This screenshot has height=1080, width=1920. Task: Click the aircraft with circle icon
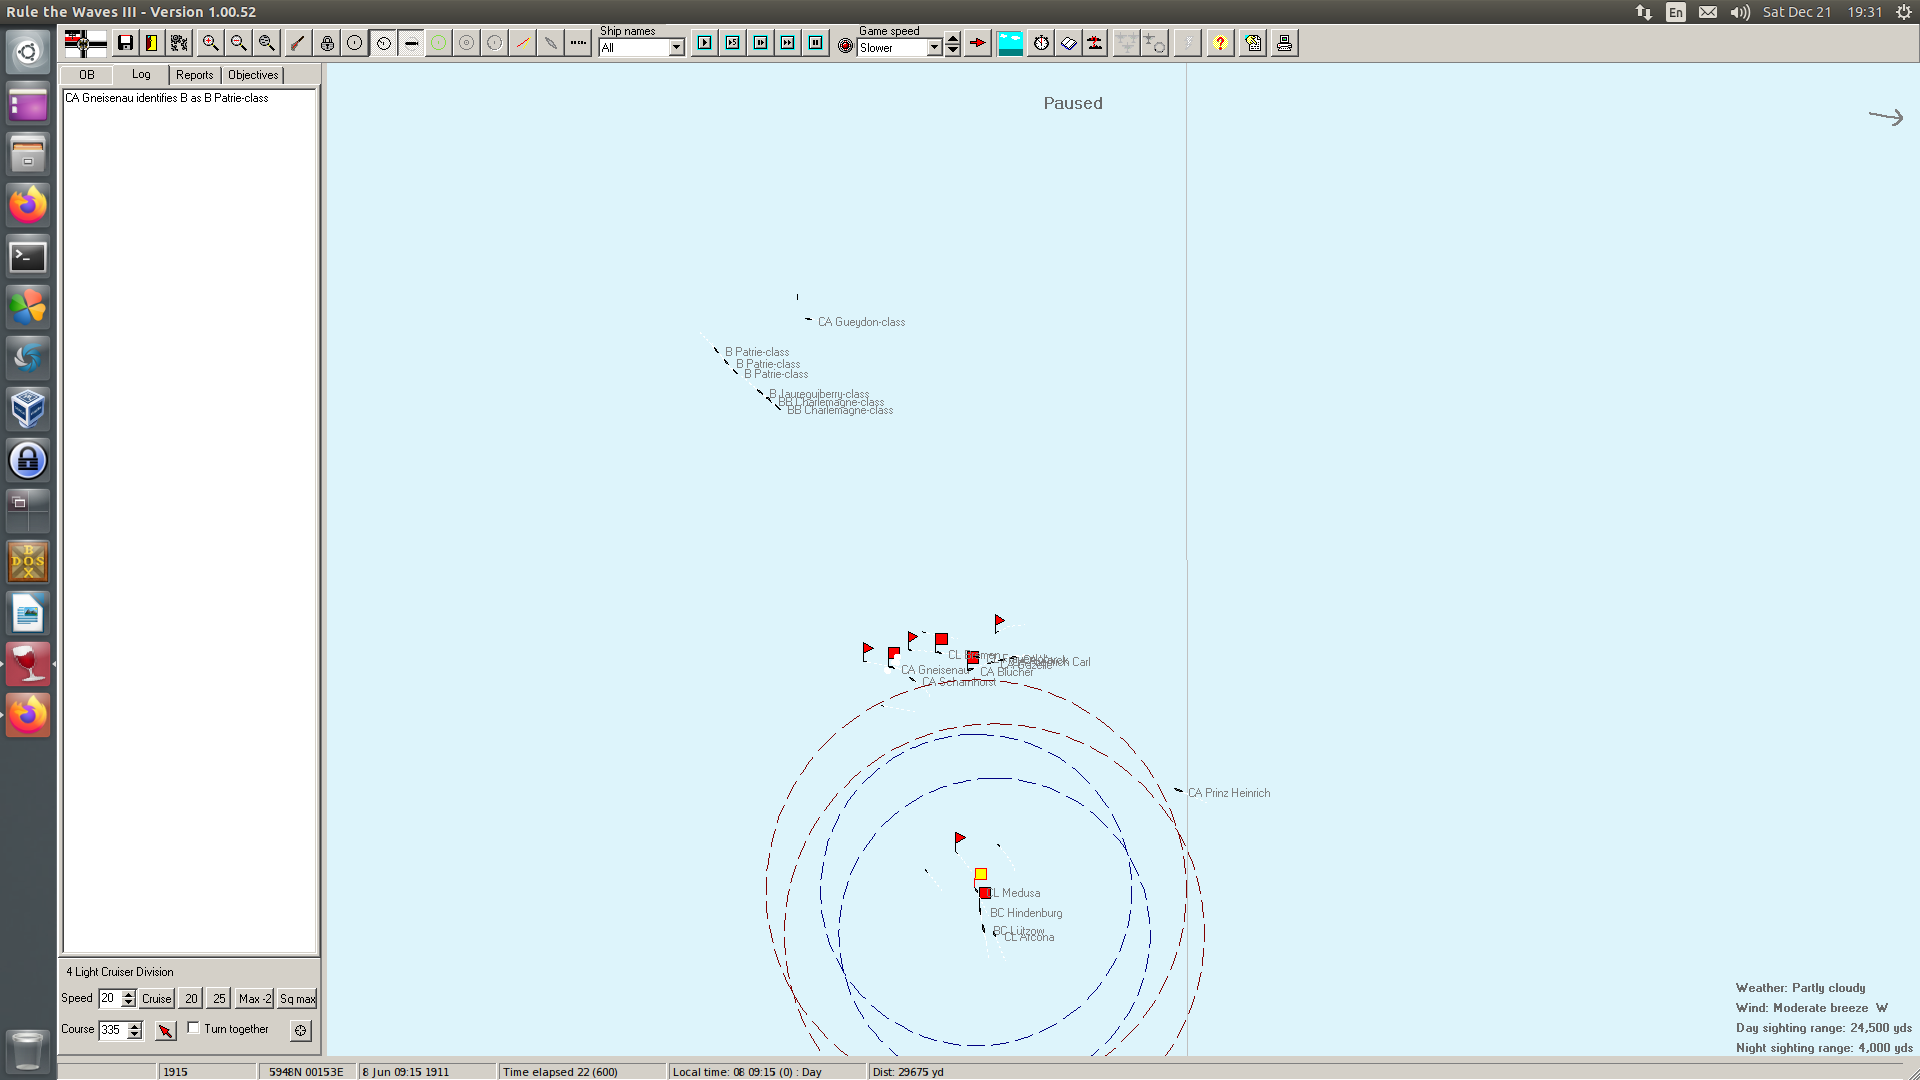pos(1155,43)
